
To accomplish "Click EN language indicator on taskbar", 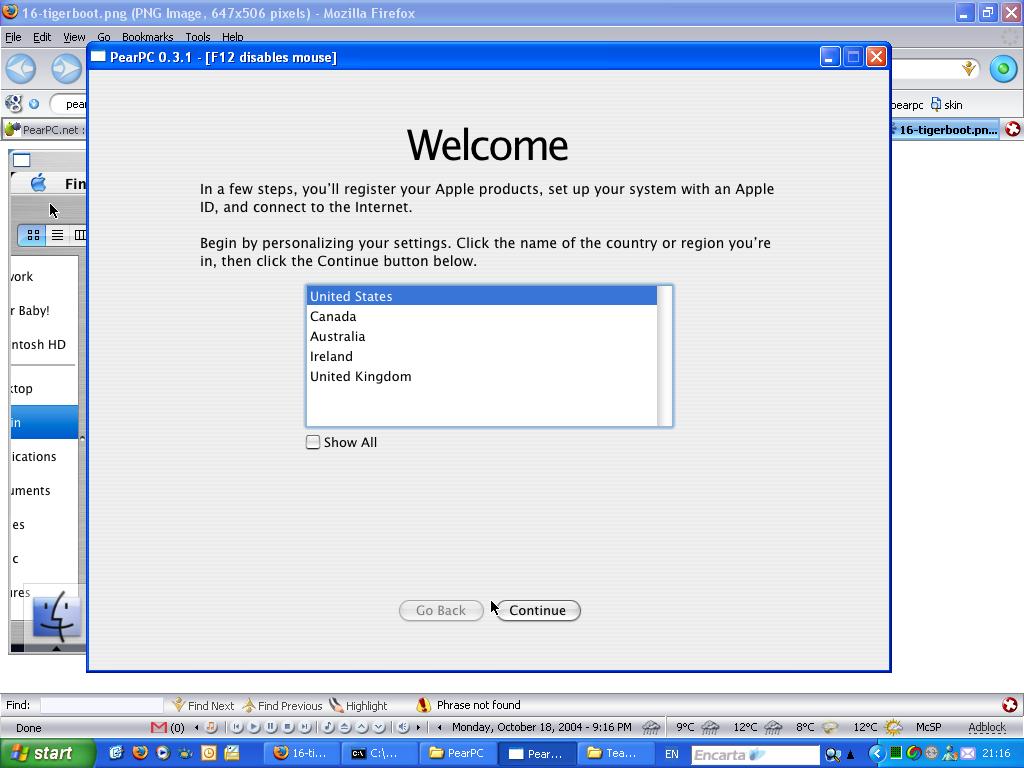I will point(671,754).
